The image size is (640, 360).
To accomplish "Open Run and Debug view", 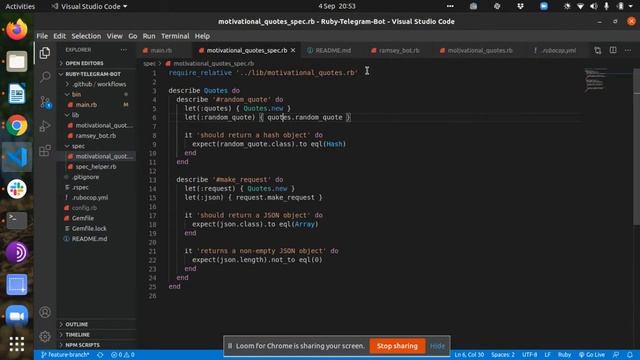I will point(45,126).
